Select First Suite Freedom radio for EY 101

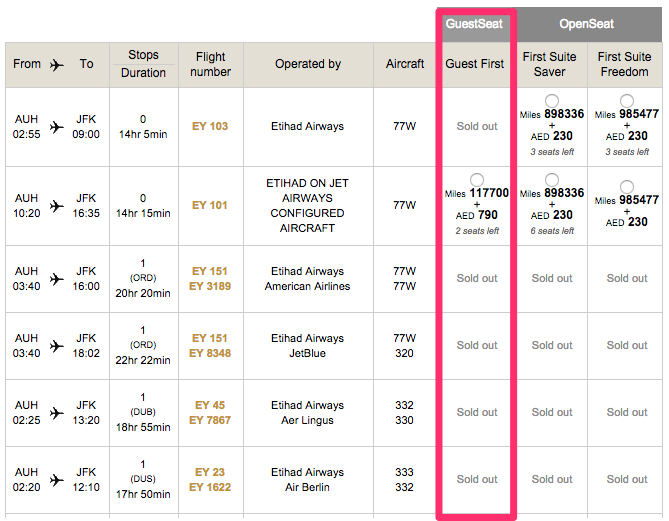point(626,187)
